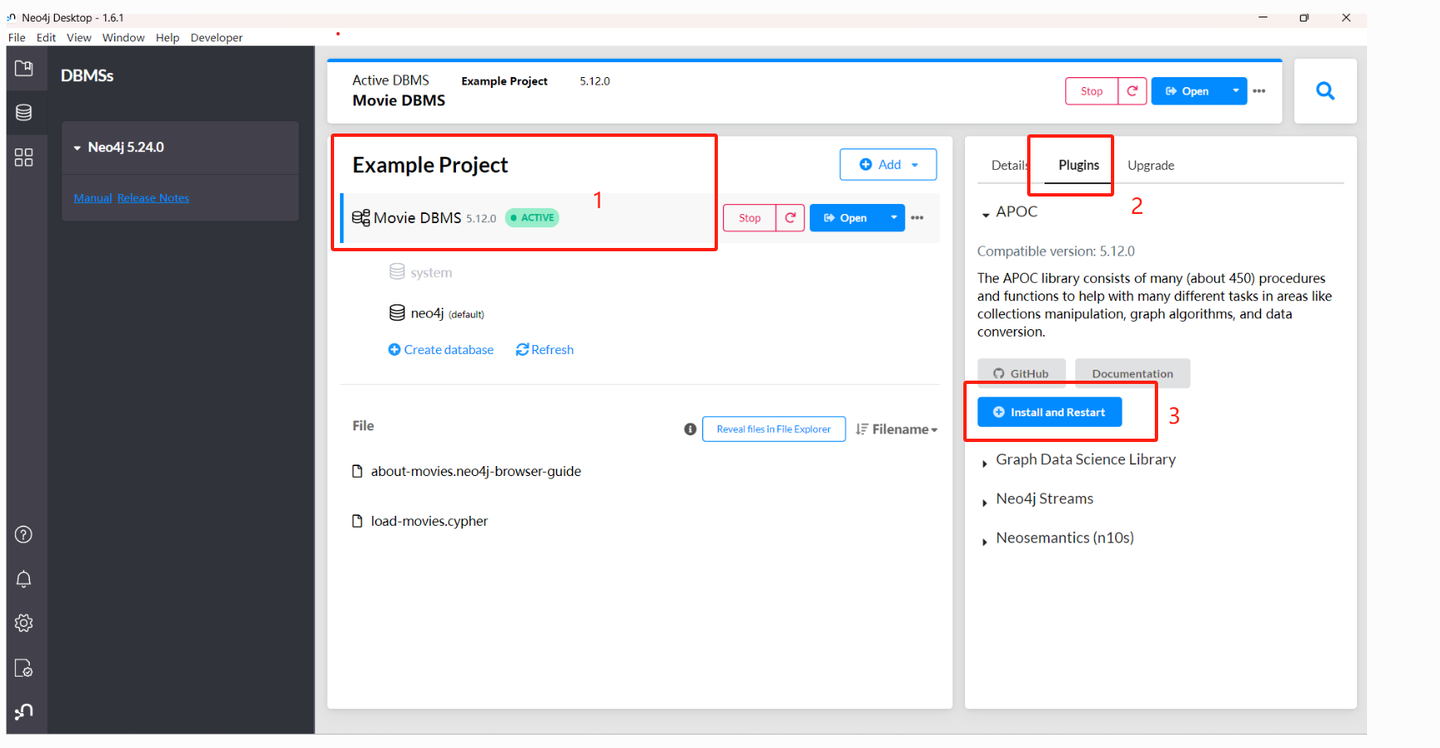The height and width of the screenshot is (748, 1440).
Task: Expand the Graph Data Science Library plugin
Action: pos(985,462)
